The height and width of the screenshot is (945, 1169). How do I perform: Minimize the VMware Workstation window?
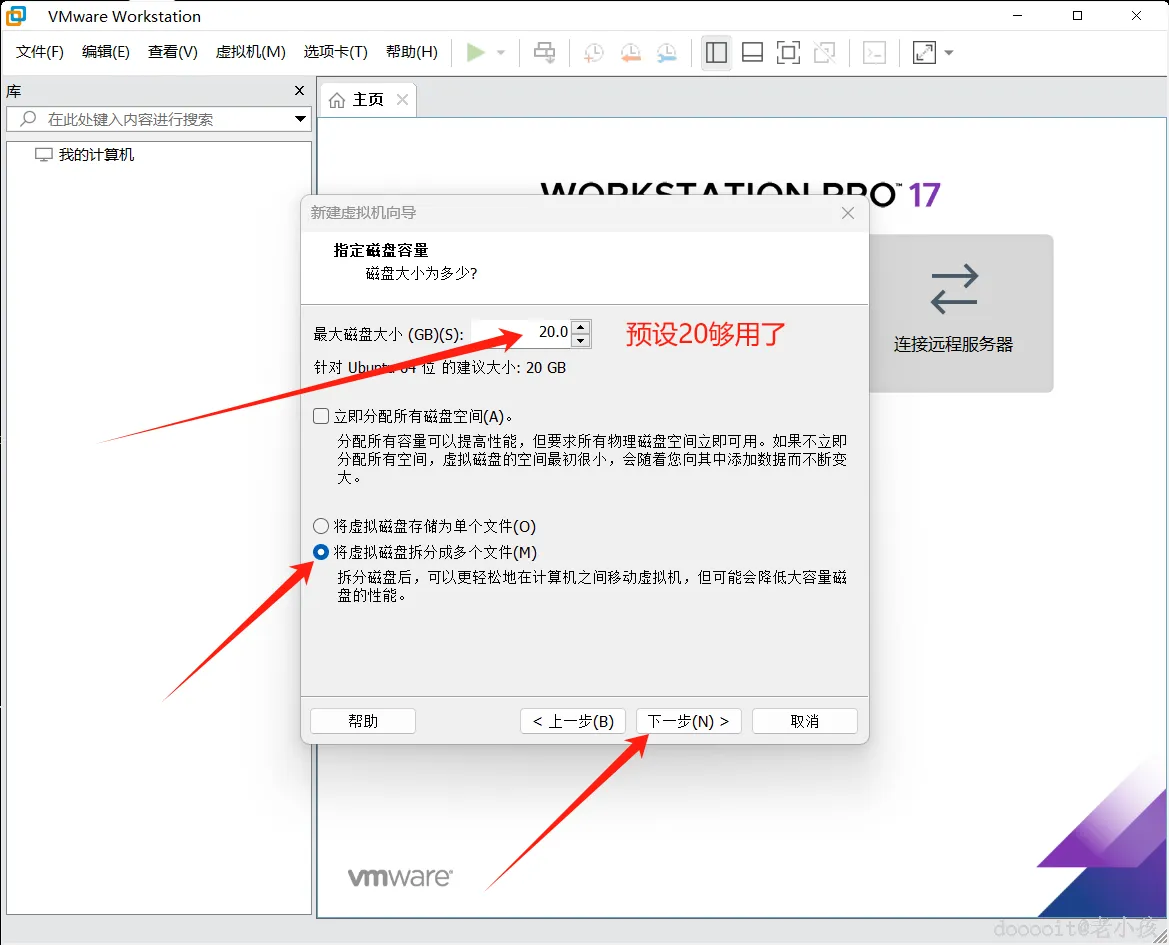pyautogui.click(x=1018, y=16)
